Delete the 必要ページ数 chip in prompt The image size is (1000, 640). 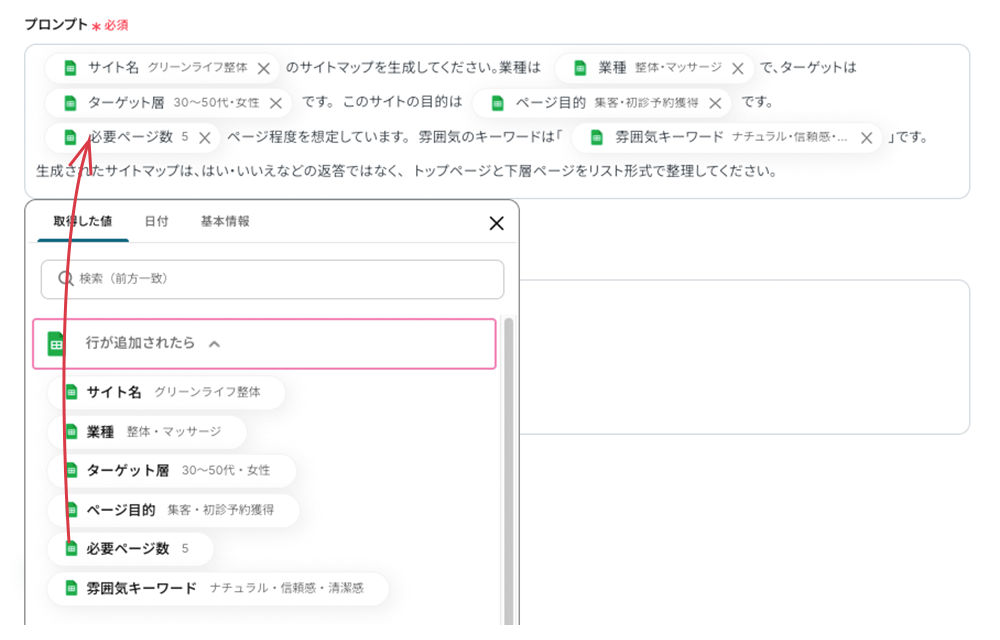pos(204,138)
